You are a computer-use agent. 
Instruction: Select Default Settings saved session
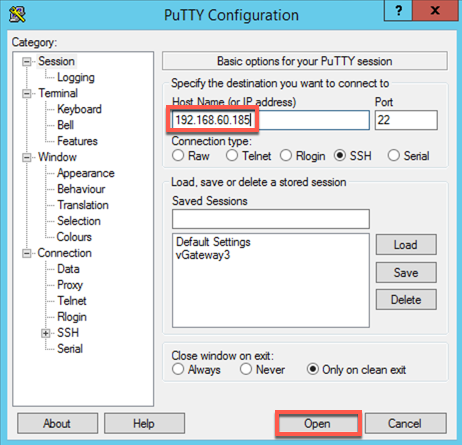click(213, 242)
